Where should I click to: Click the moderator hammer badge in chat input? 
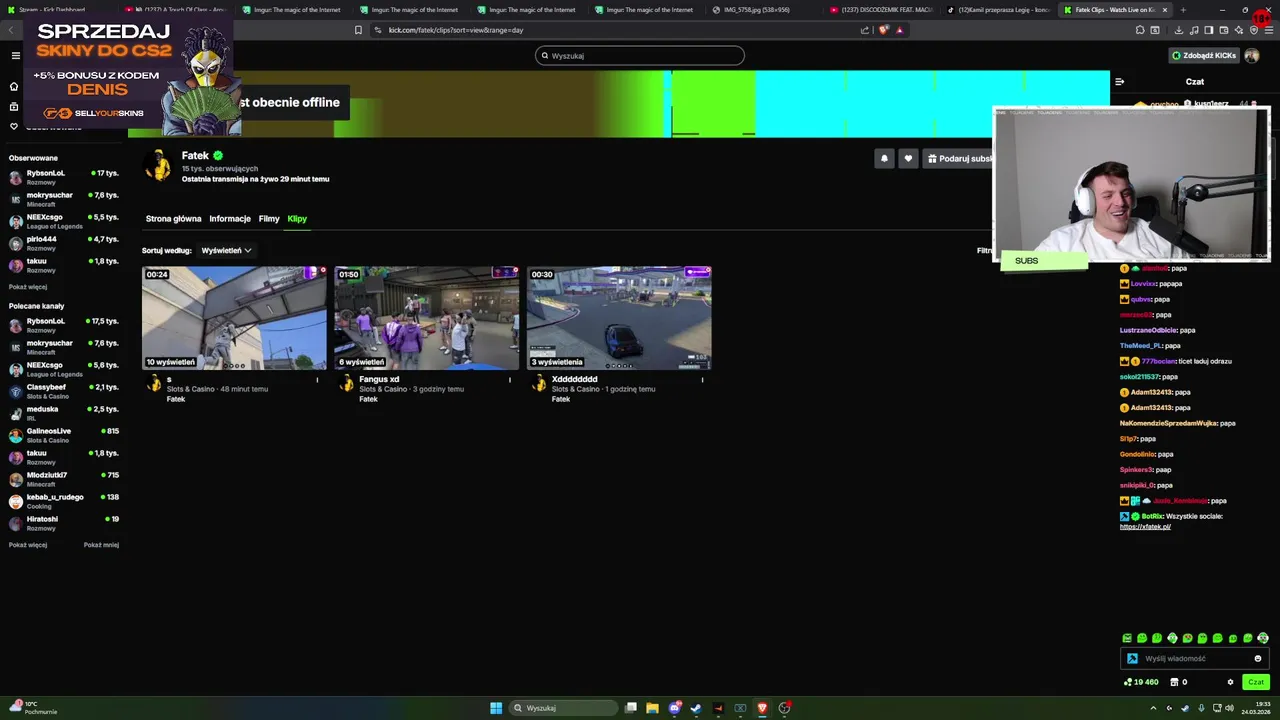point(1132,658)
